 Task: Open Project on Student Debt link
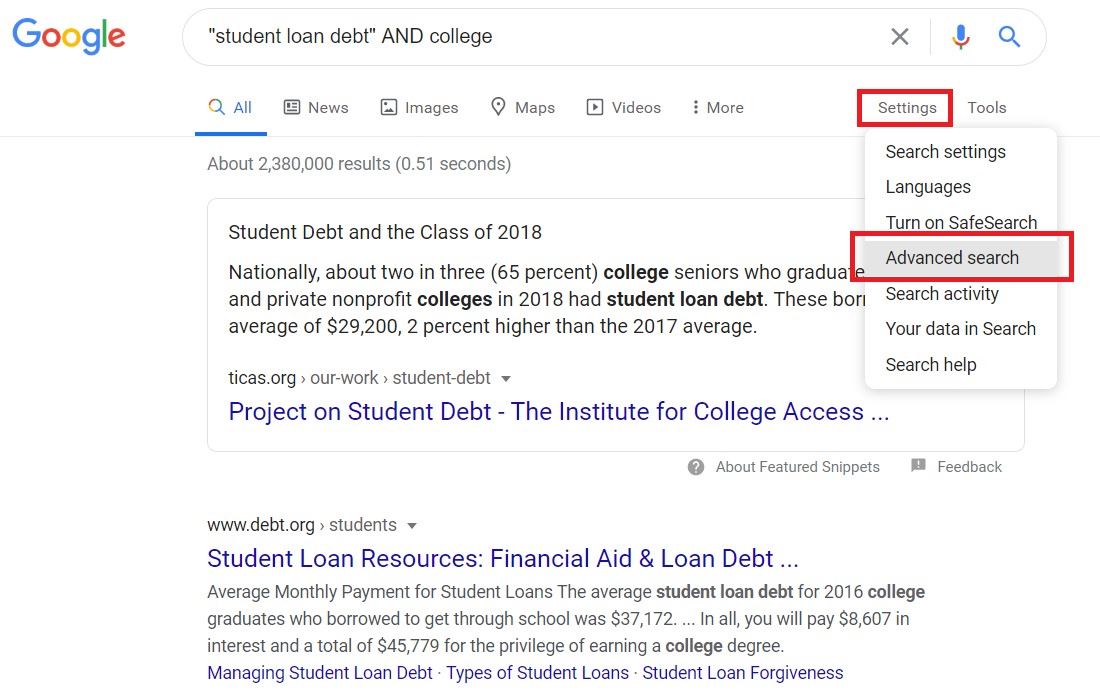[x=558, y=412]
